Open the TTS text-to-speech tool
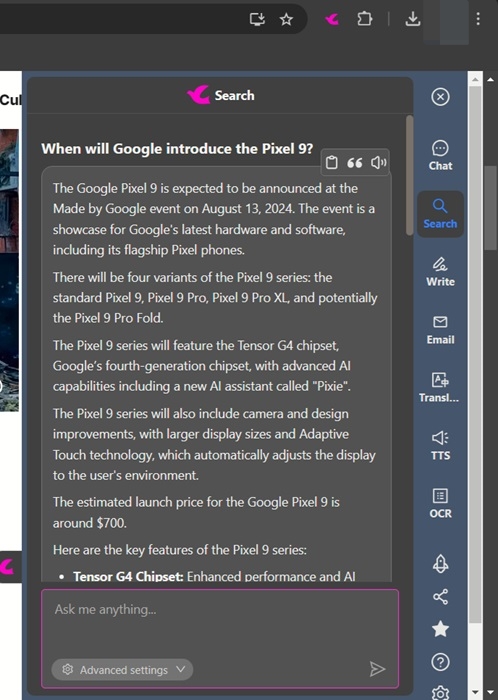Viewport: 498px width, 700px height. click(x=440, y=446)
